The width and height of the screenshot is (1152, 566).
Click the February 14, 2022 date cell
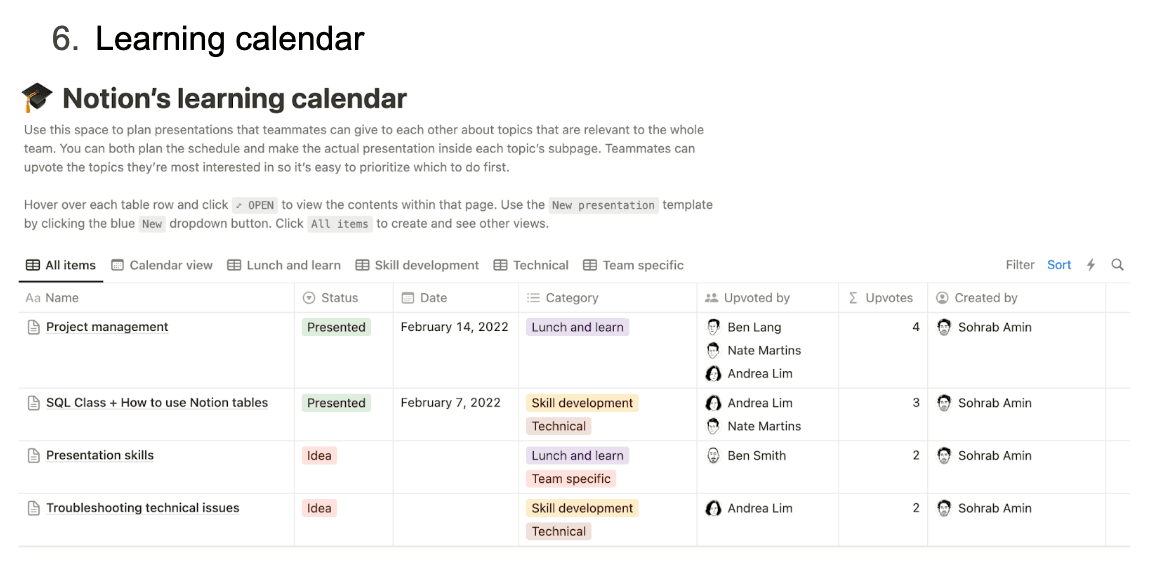coord(454,327)
